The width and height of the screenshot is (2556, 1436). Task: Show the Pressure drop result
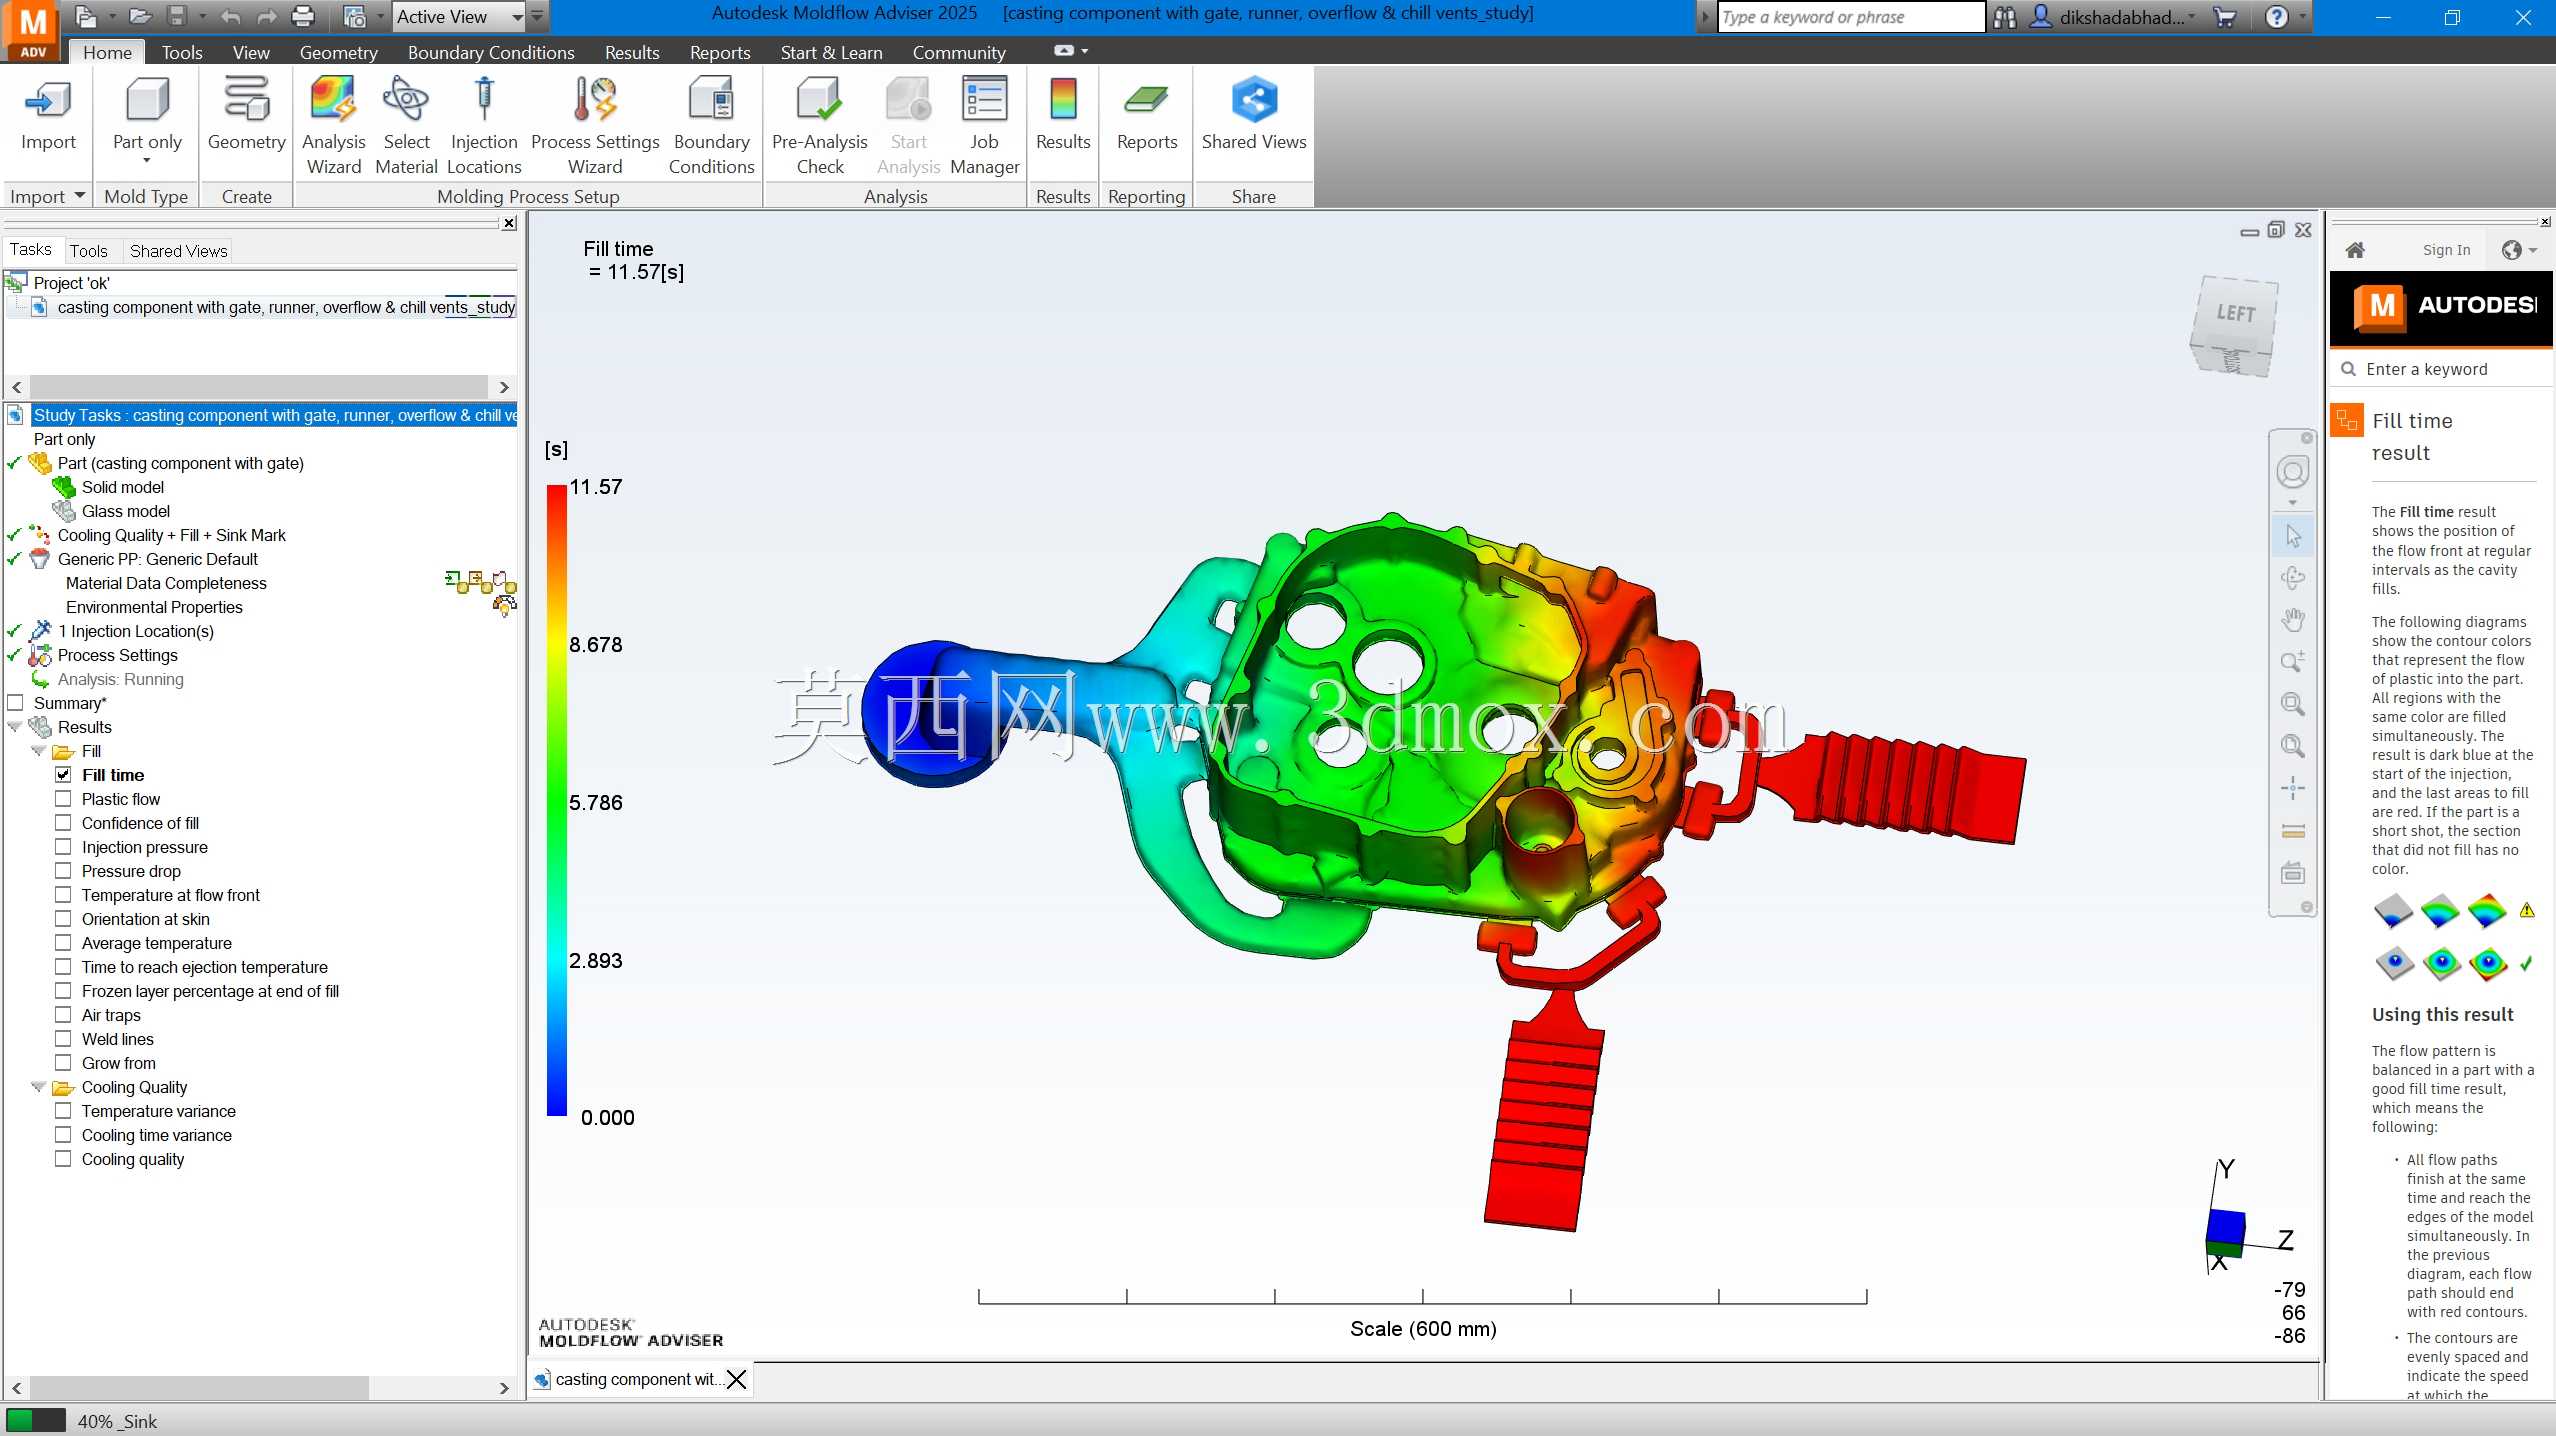point(63,871)
